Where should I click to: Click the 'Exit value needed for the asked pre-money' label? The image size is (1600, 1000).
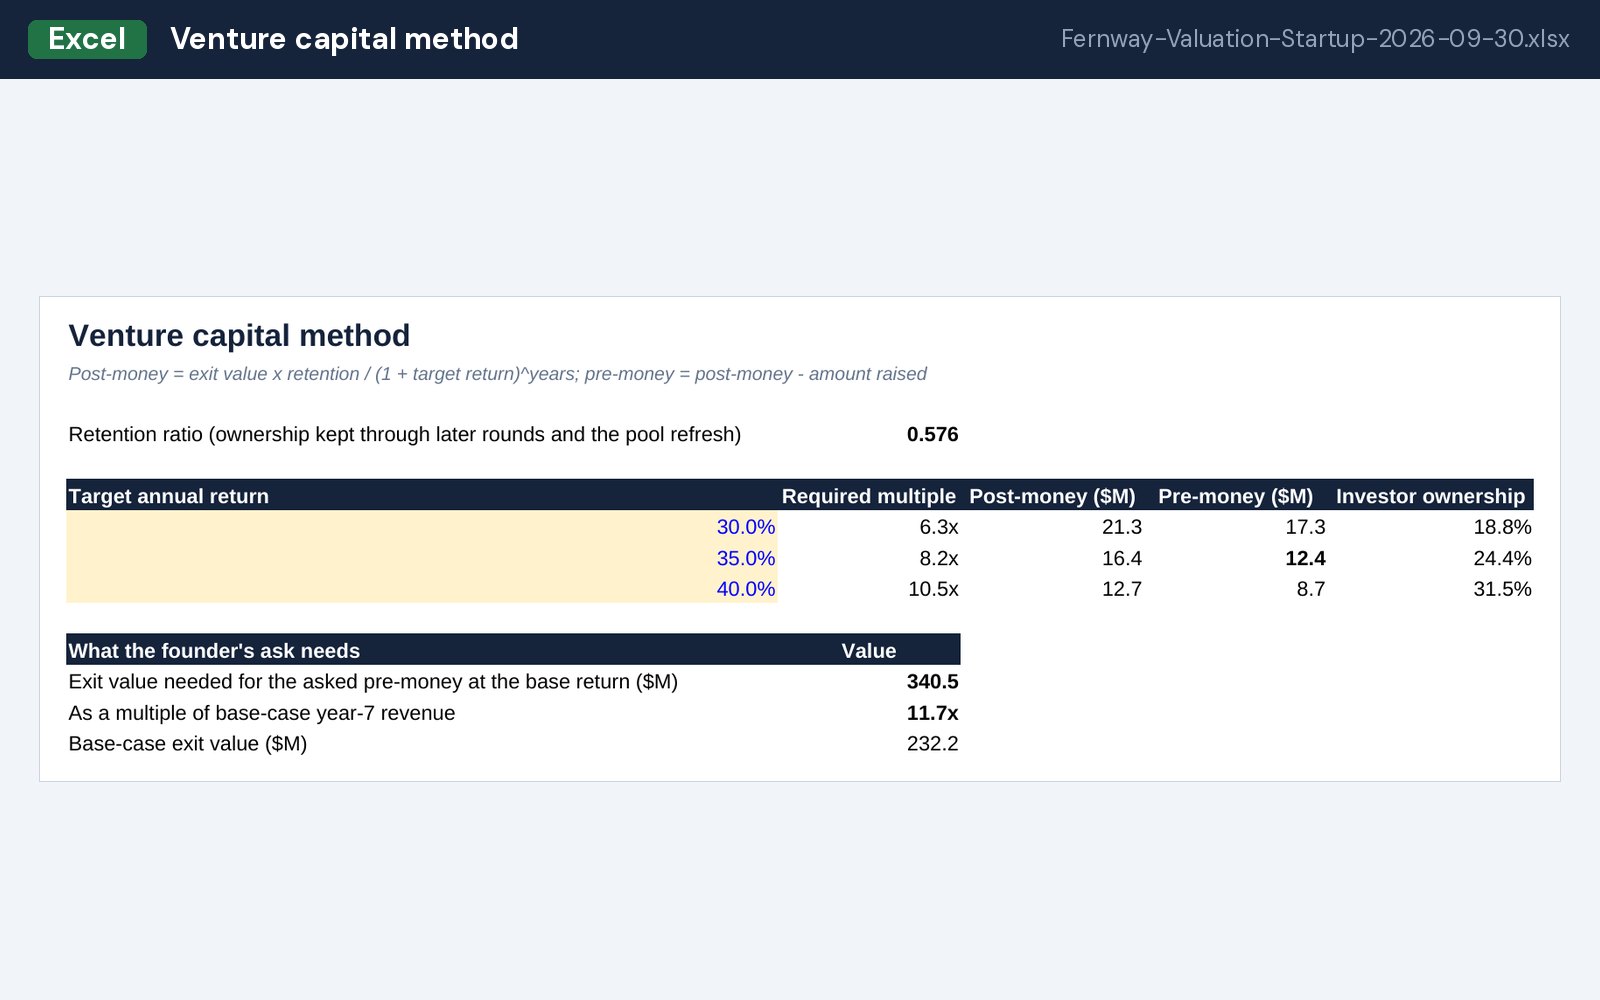373,682
